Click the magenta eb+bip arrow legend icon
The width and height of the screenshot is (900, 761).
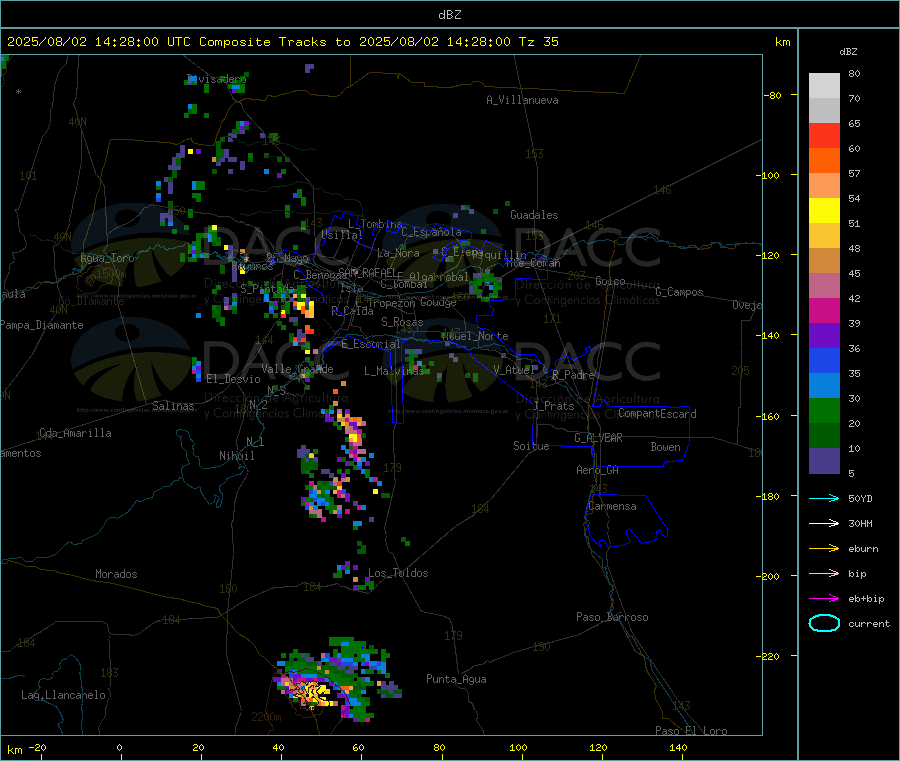[824, 599]
